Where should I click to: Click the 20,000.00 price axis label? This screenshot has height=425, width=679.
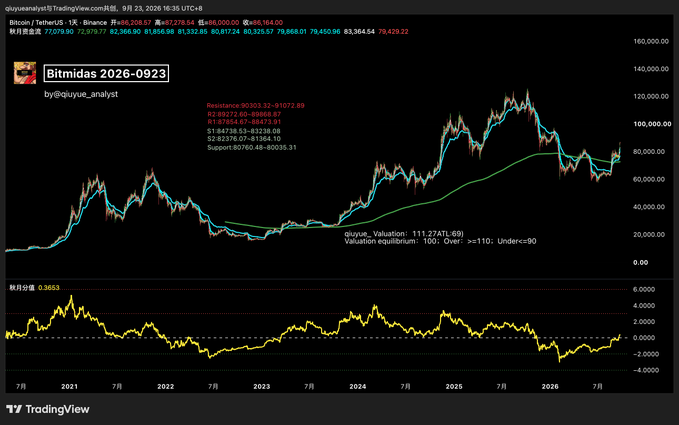(649, 235)
